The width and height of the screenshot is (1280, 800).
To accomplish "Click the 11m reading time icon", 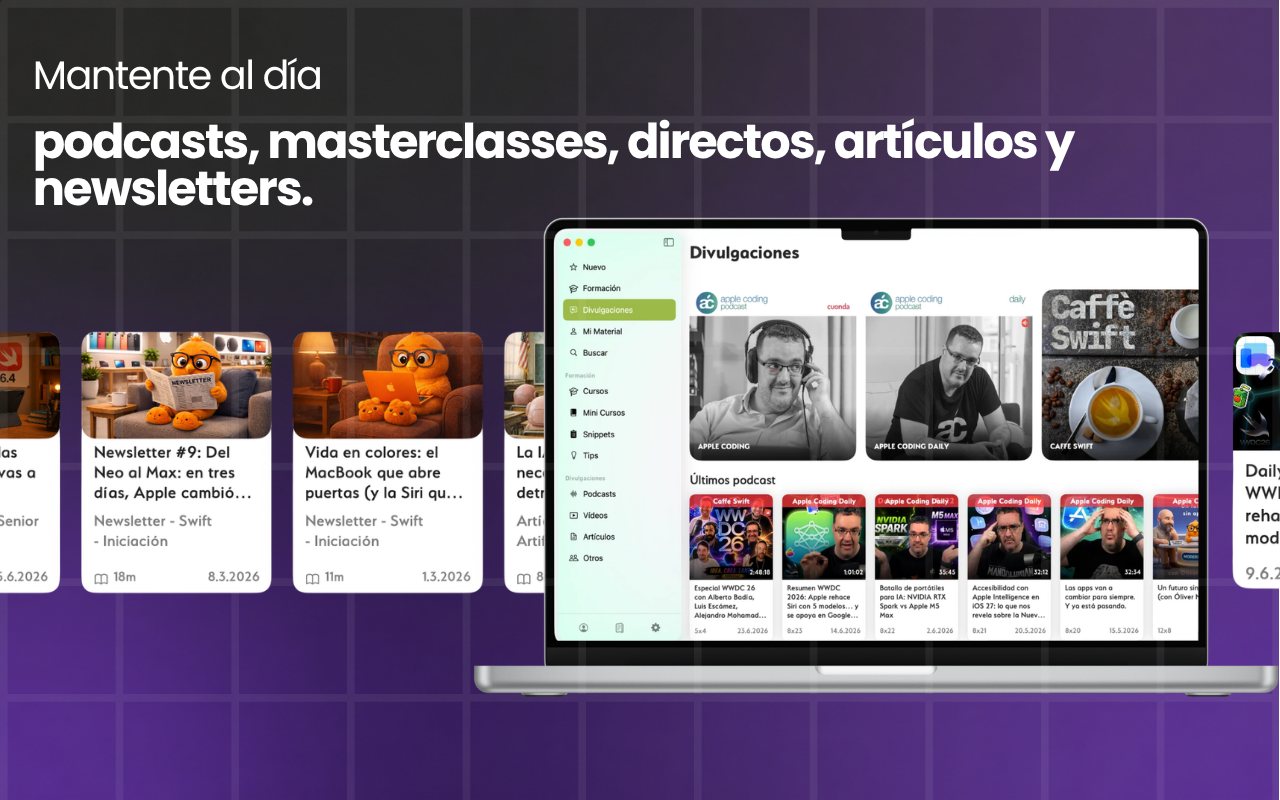I will 312,578.
